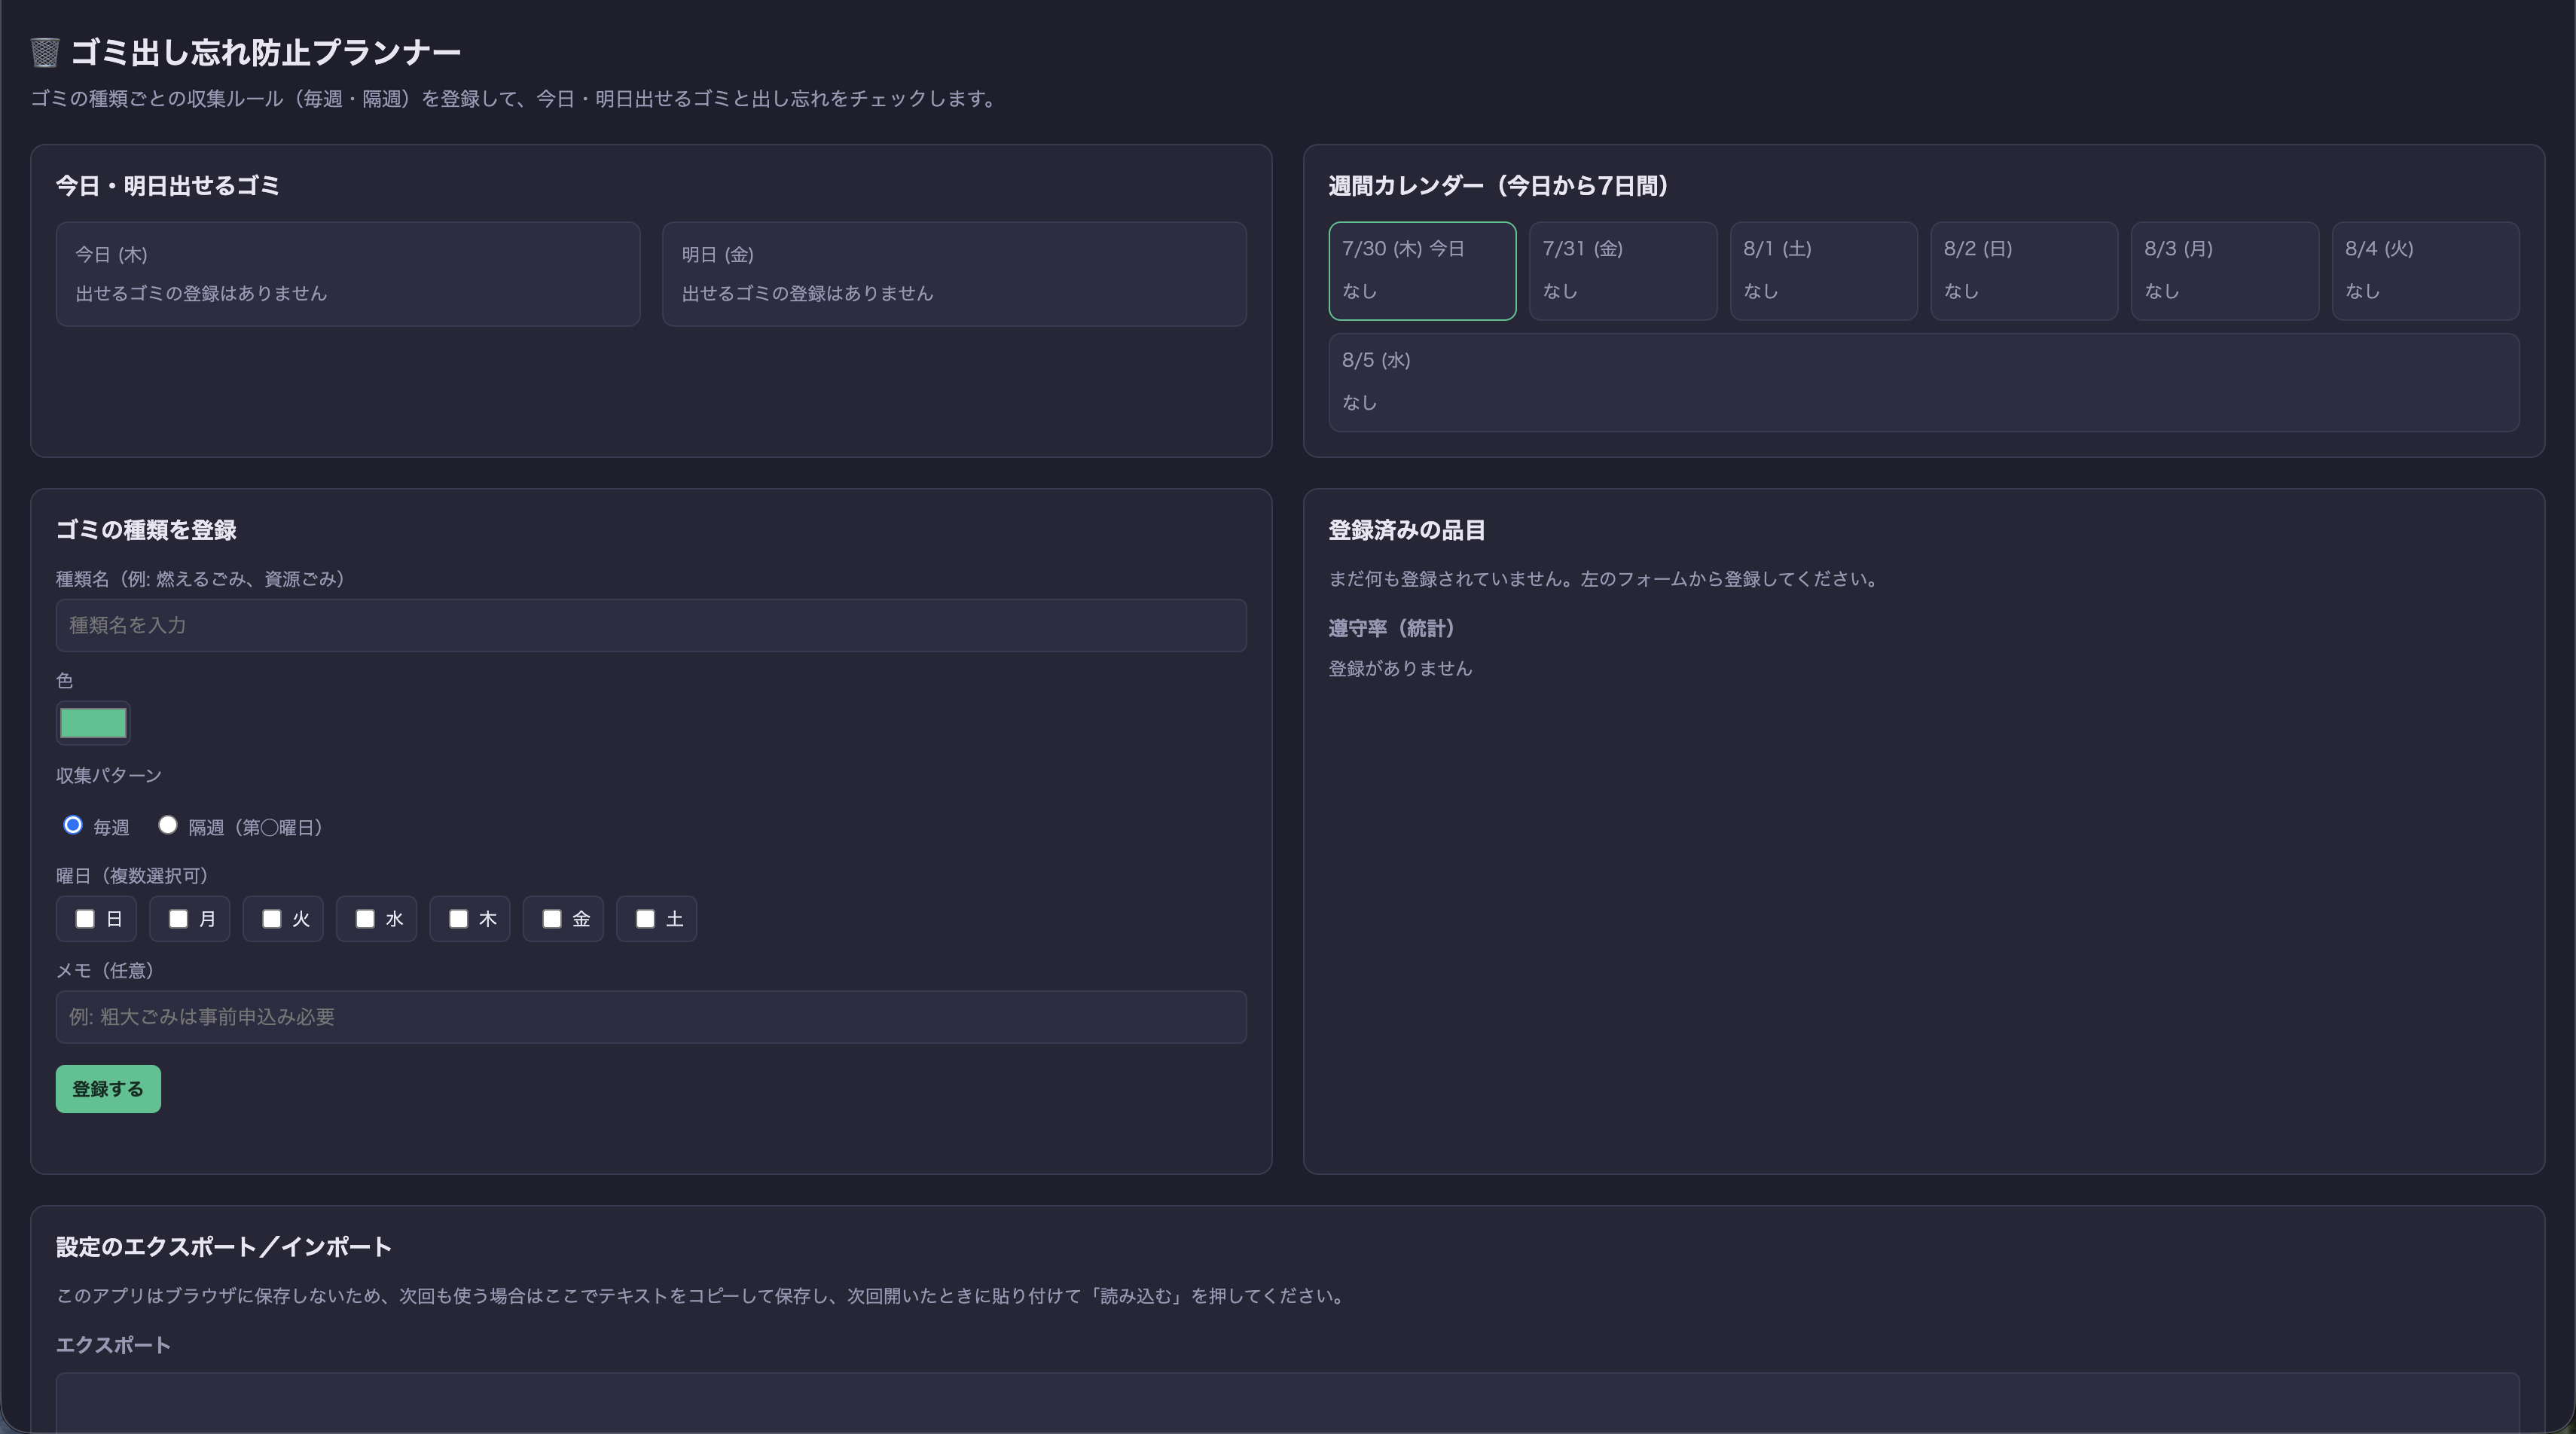Click the 遵守率（統計）label
Image resolution: width=2576 pixels, height=1434 pixels.
click(x=1391, y=627)
